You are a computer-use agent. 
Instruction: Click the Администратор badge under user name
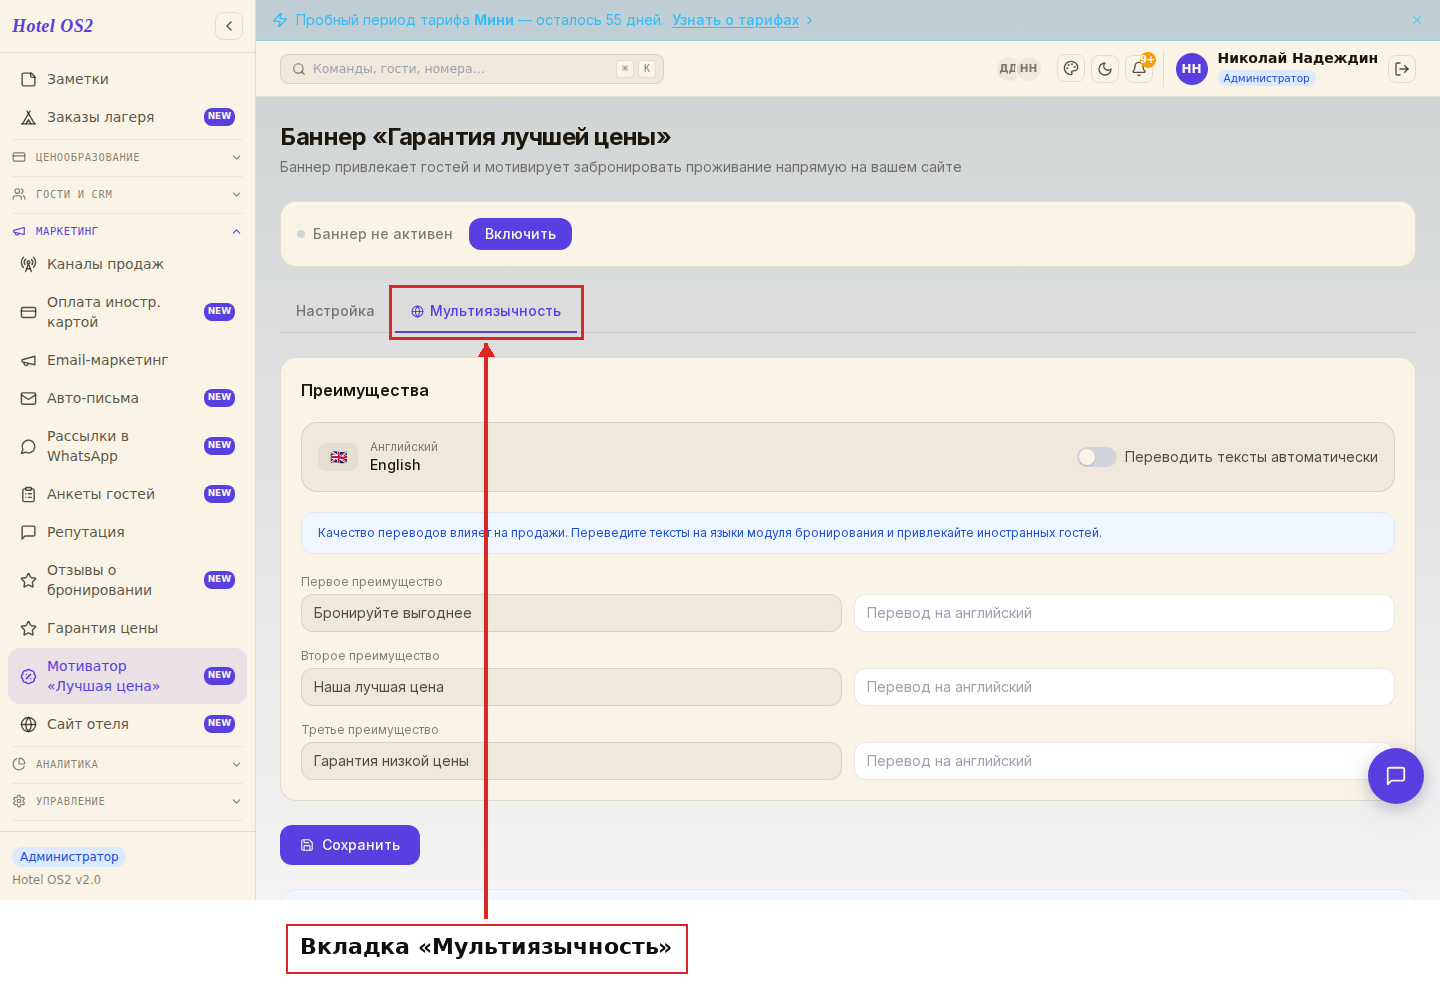pyautogui.click(x=1266, y=78)
